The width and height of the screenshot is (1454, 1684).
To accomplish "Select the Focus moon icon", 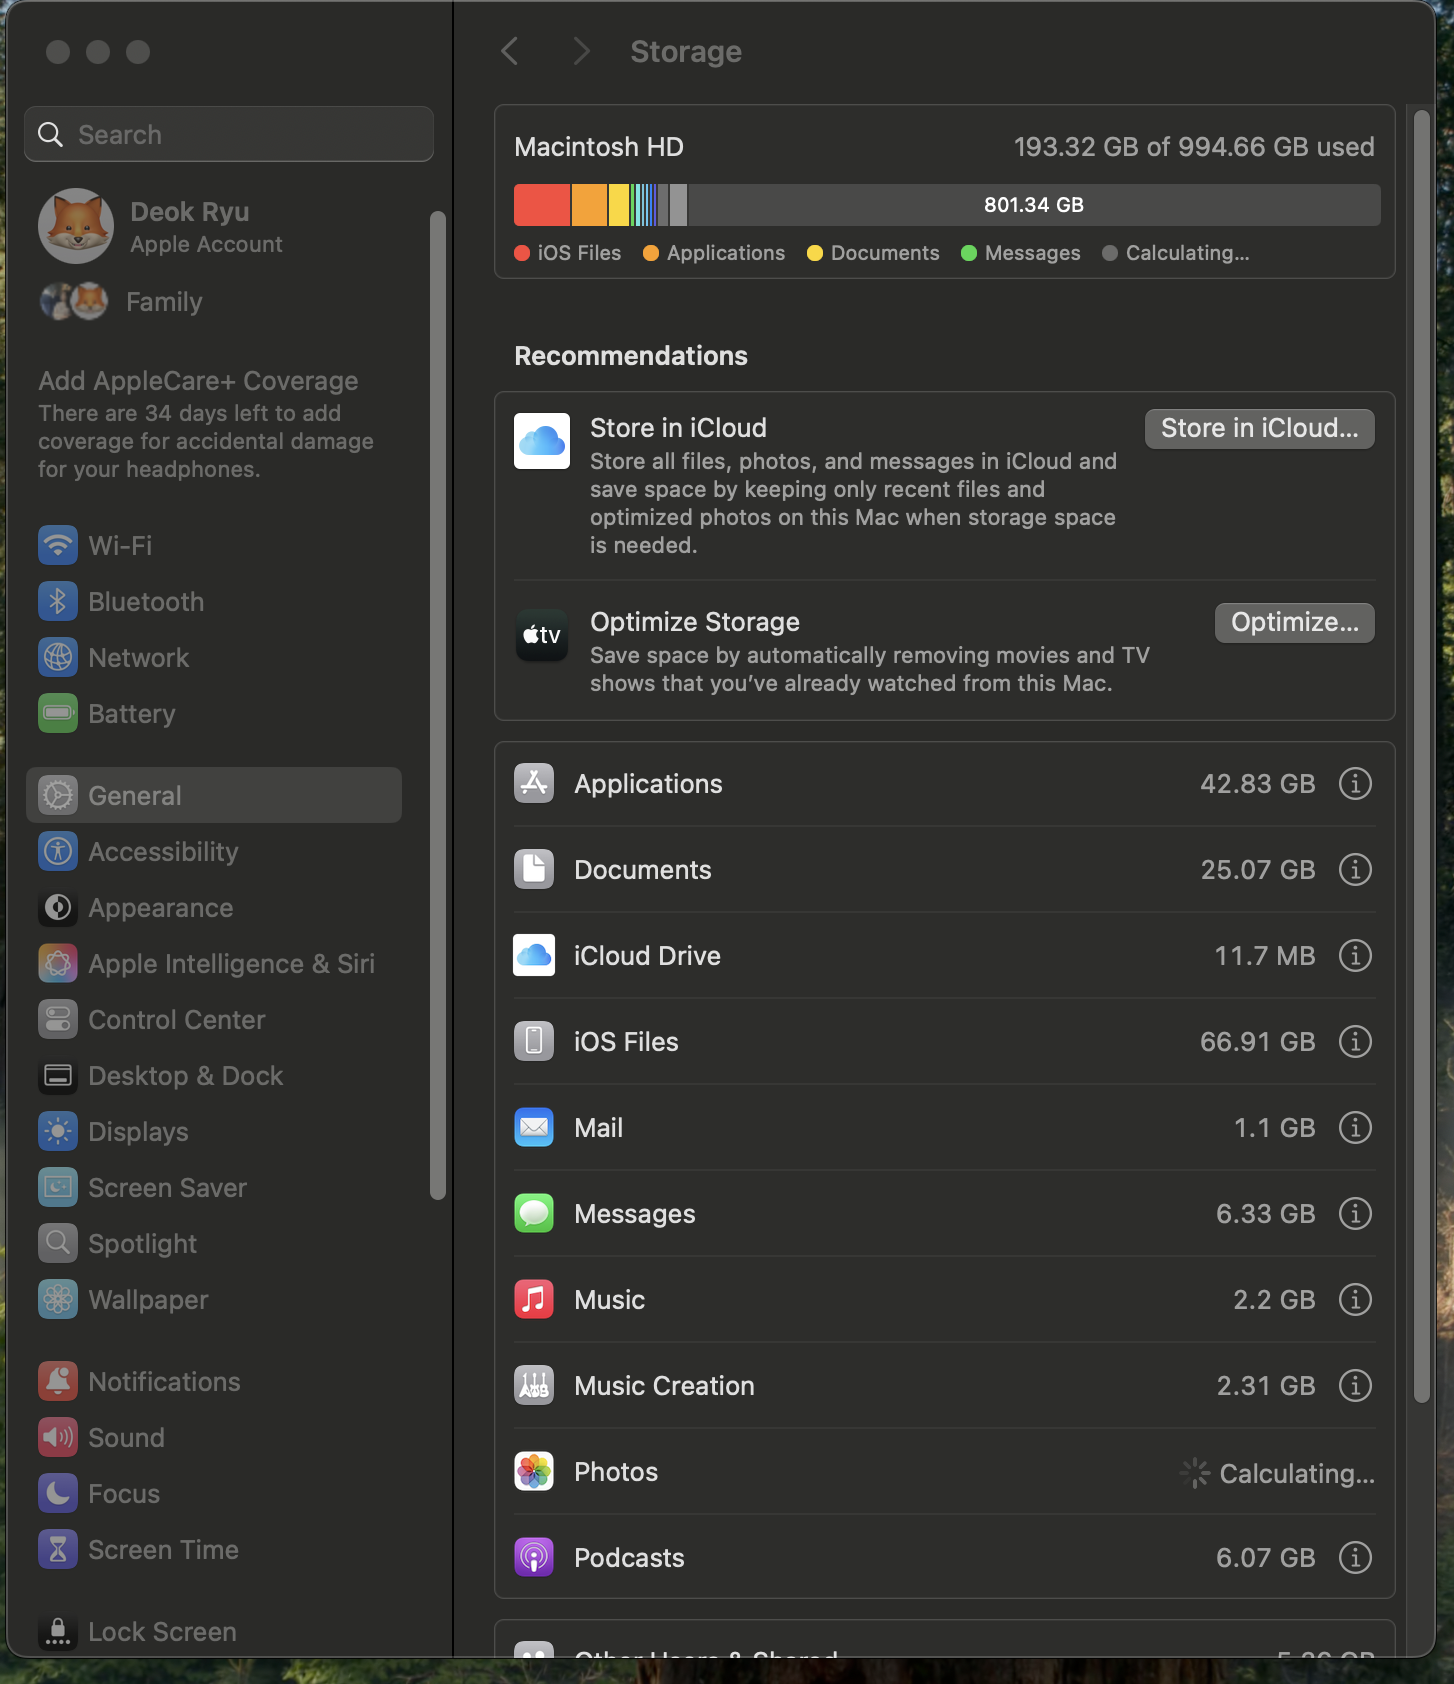I will [58, 1493].
